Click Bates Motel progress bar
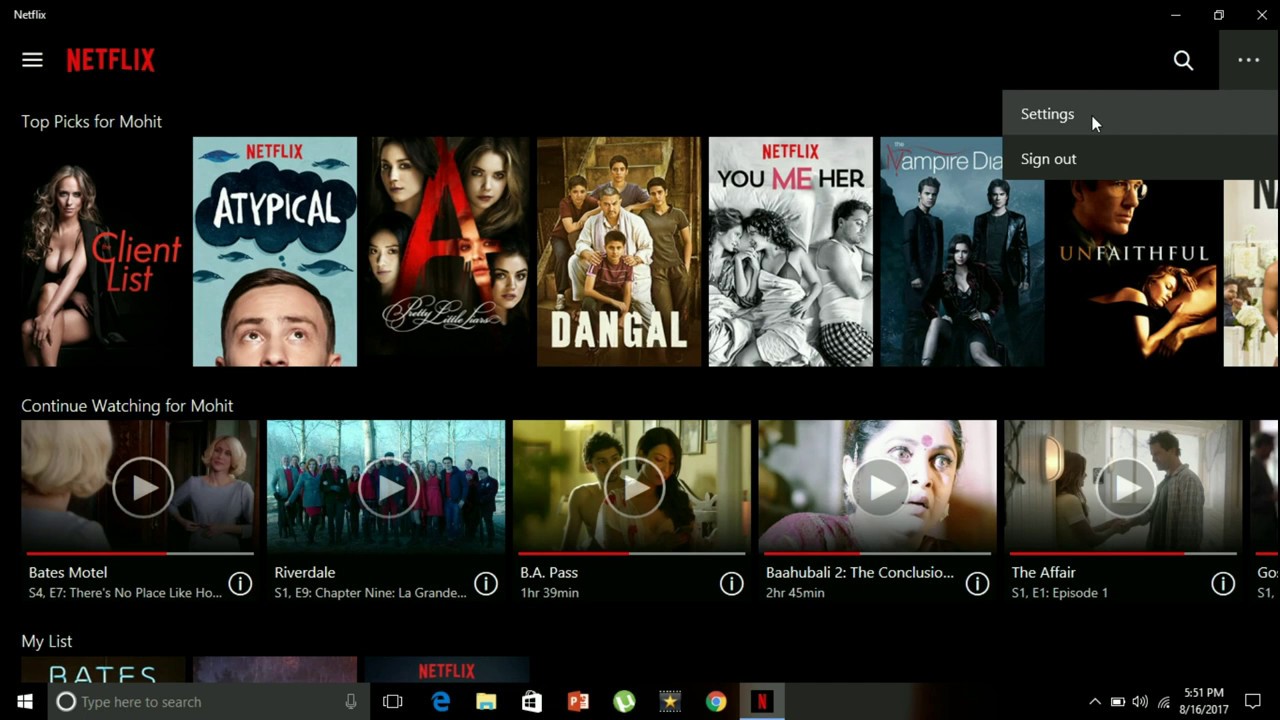 click(x=140, y=553)
